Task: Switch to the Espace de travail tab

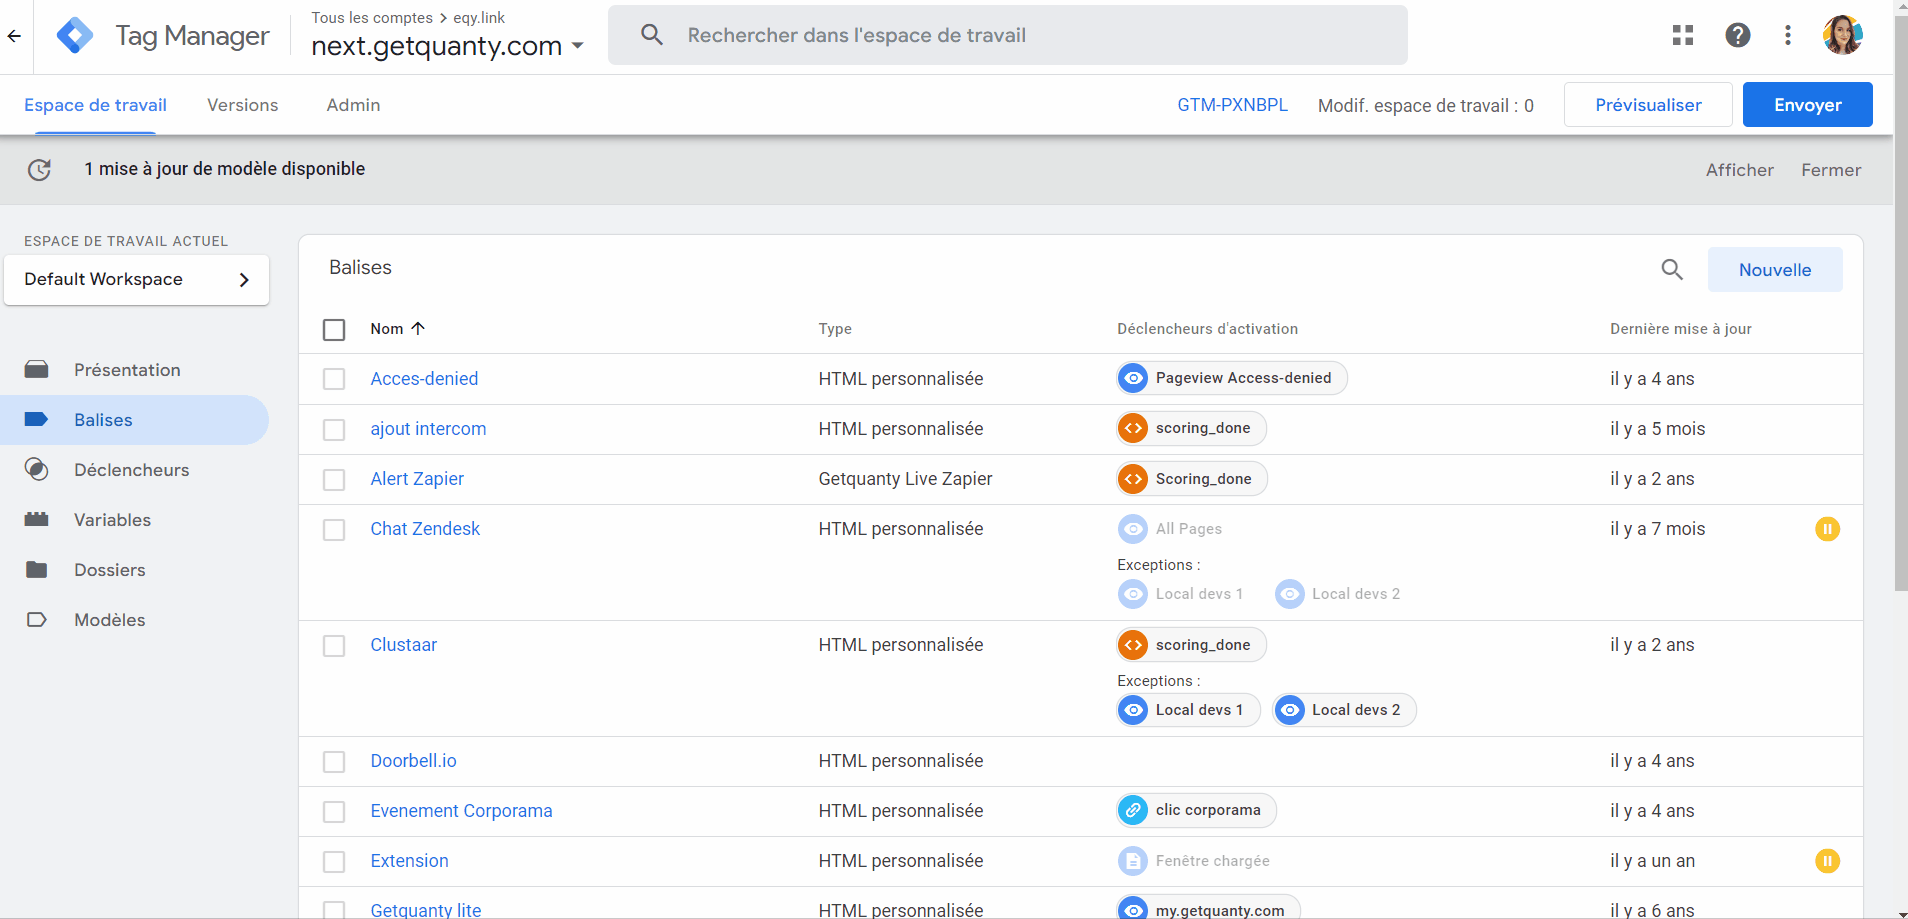Action: coord(95,105)
